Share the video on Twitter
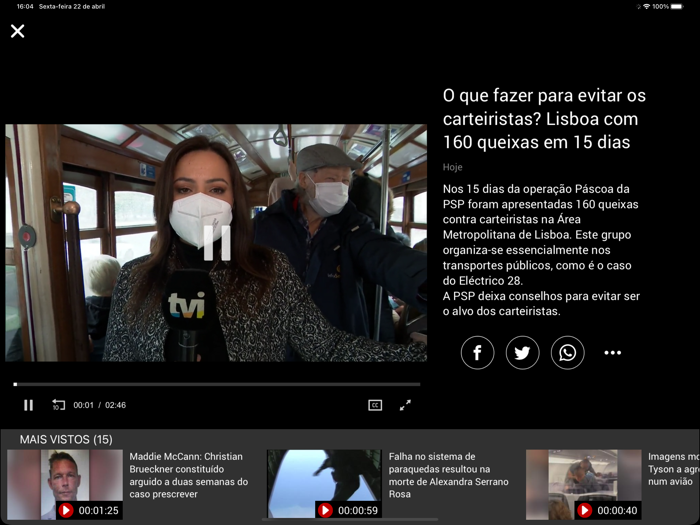 pyautogui.click(x=522, y=353)
